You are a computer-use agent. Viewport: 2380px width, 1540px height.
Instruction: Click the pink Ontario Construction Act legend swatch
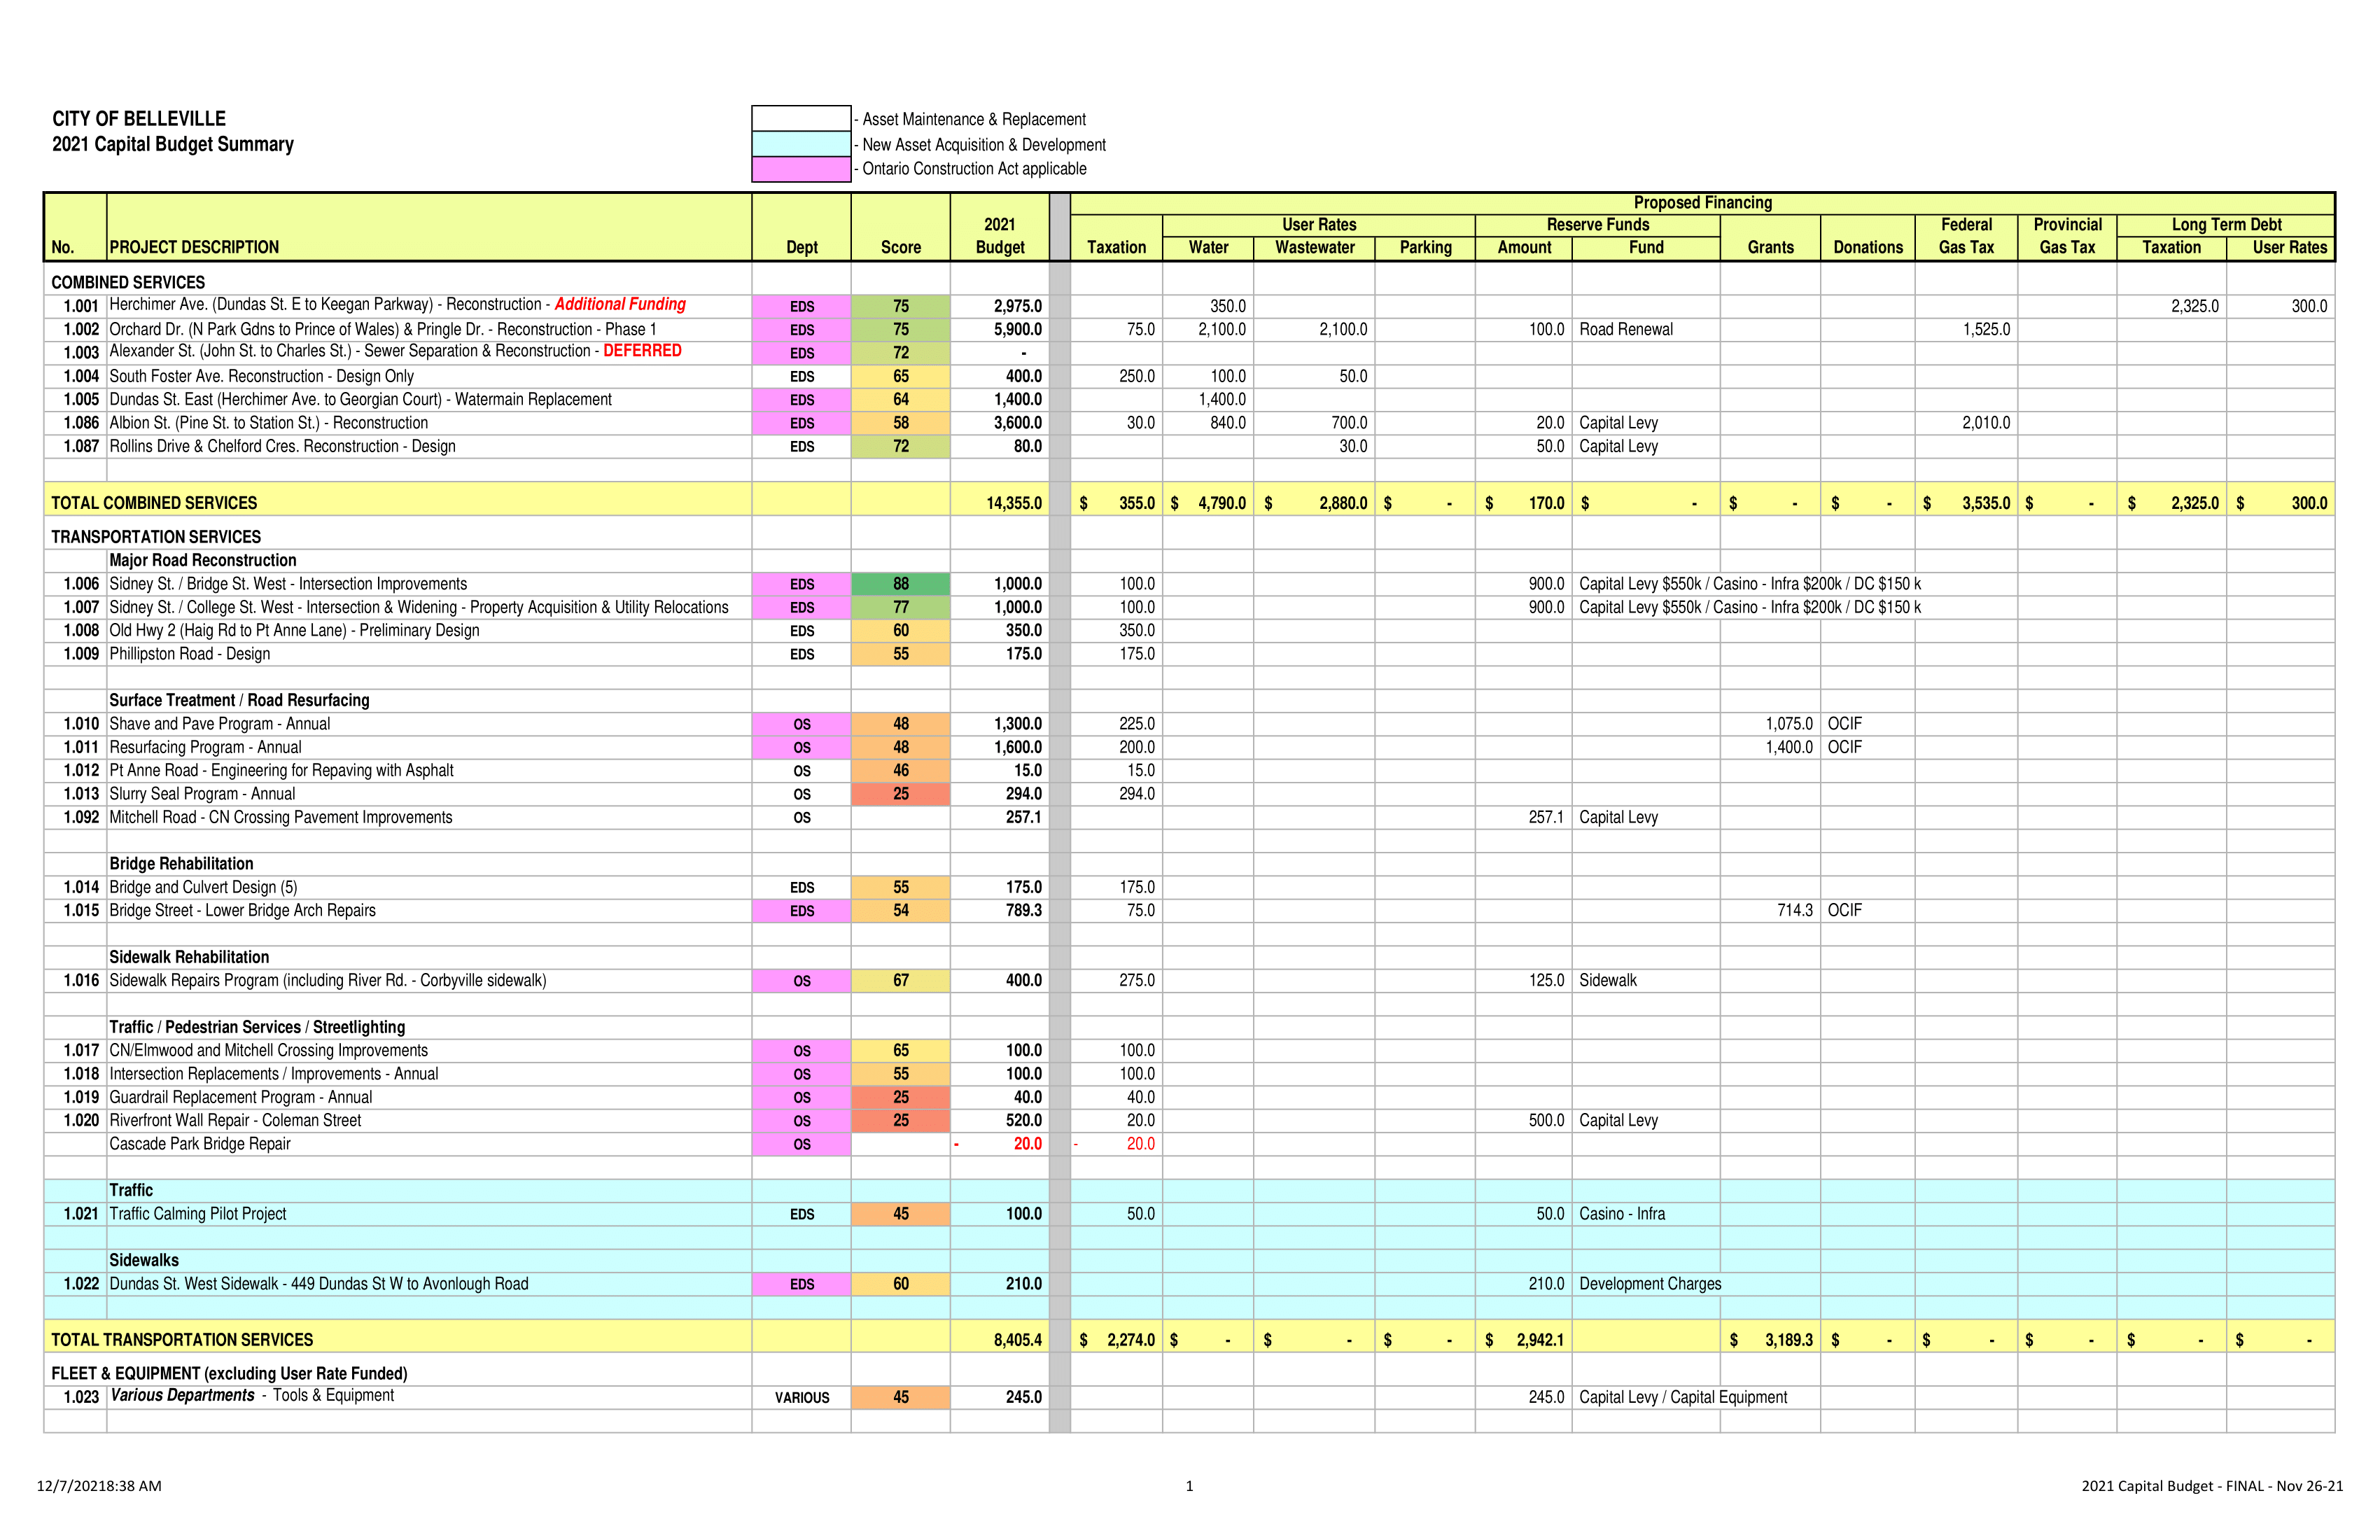(x=801, y=169)
